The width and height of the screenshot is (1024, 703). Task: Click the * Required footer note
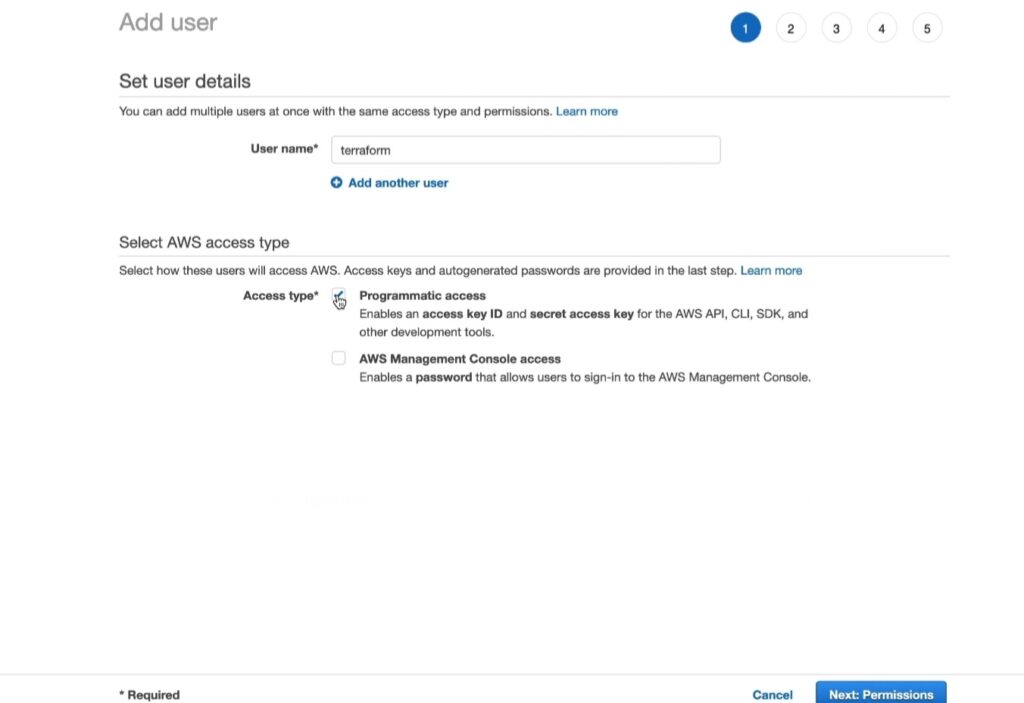point(150,695)
